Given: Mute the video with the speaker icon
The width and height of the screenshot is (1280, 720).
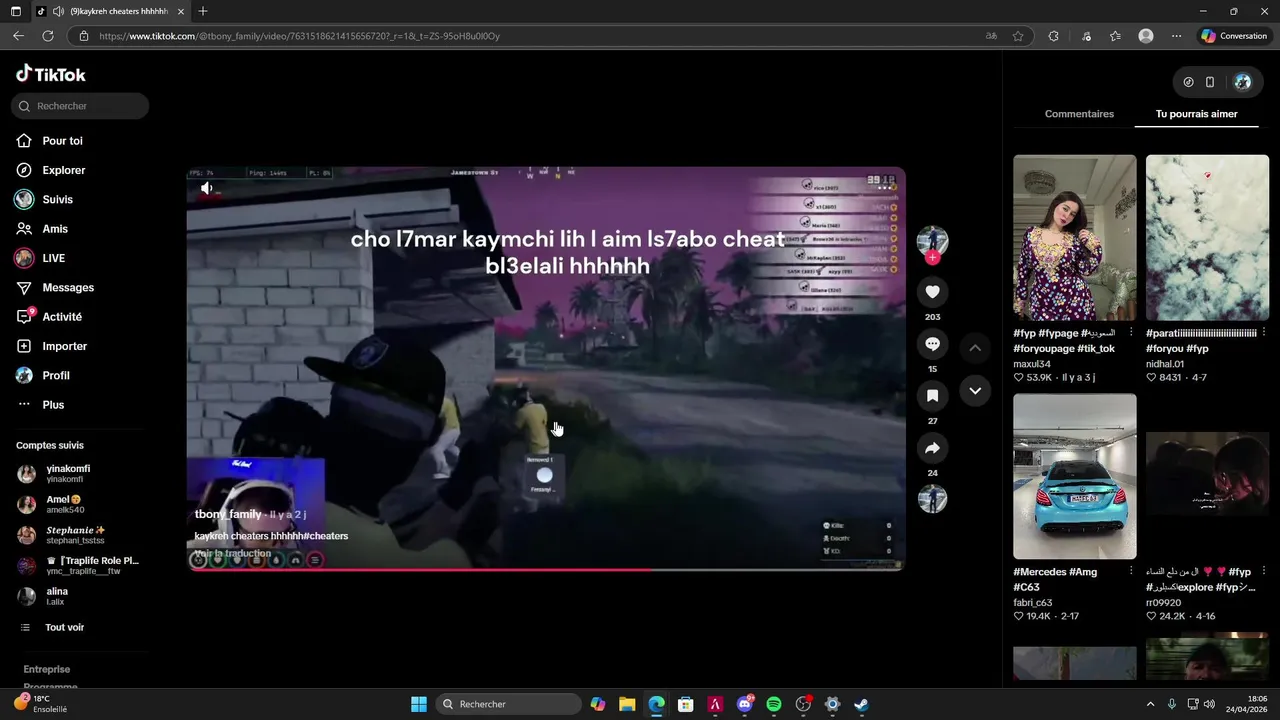Looking at the screenshot, I should pyautogui.click(x=207, y=188).
